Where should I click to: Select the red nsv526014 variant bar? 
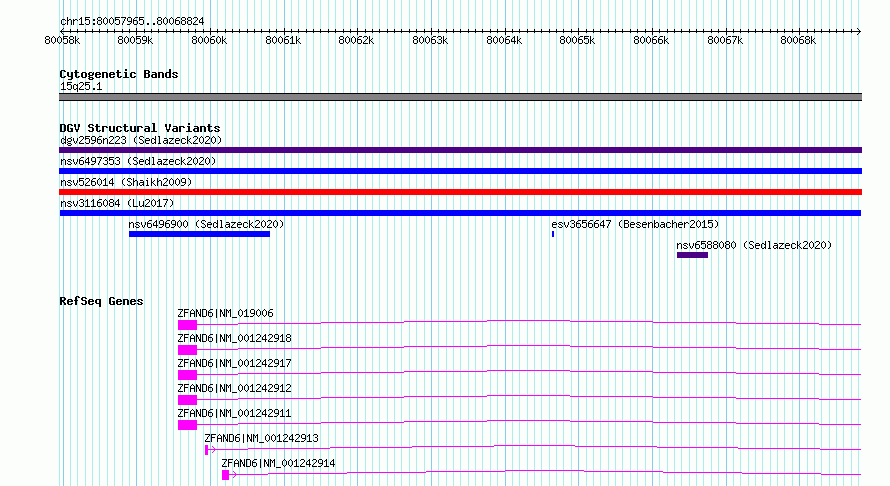pos(460,192)
